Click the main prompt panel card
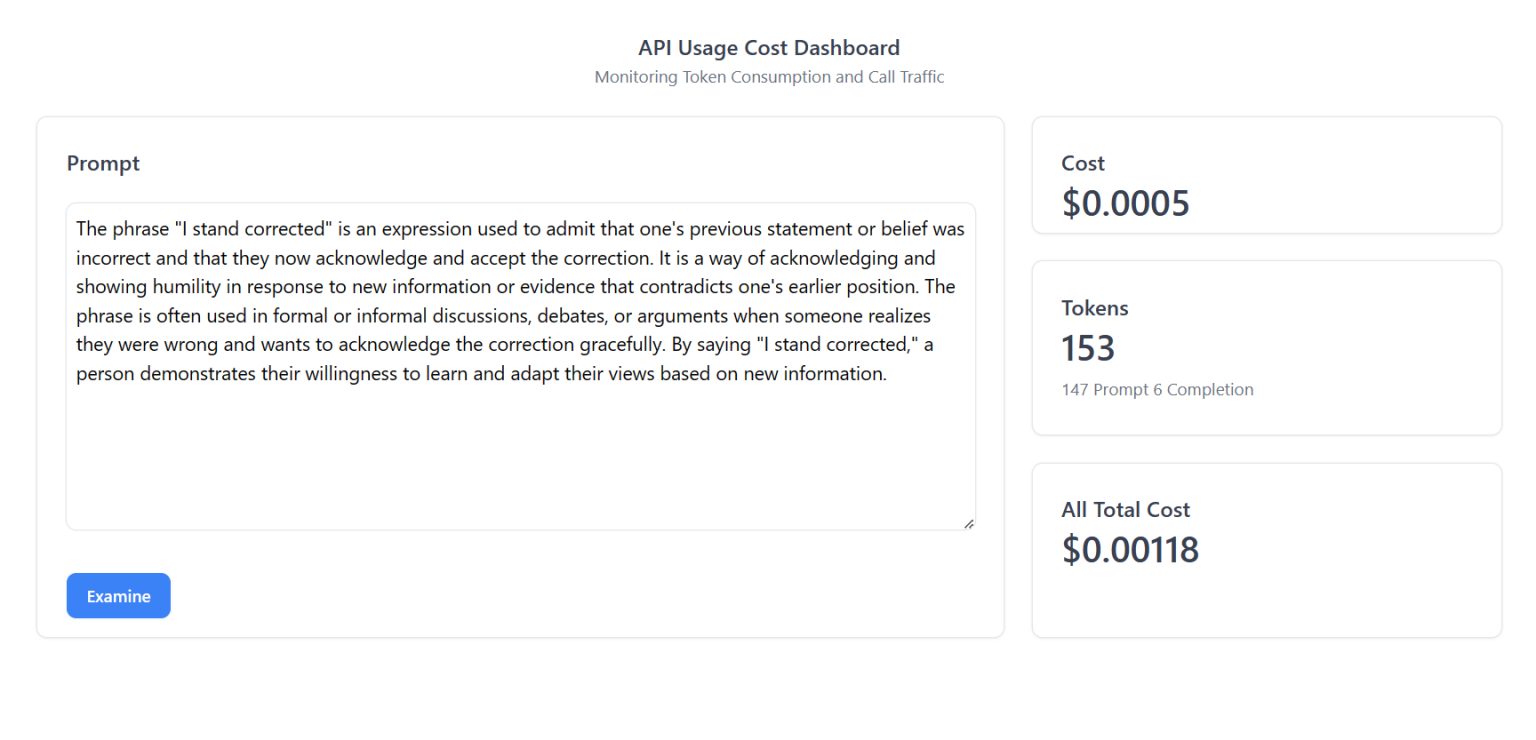 (520, 620)
